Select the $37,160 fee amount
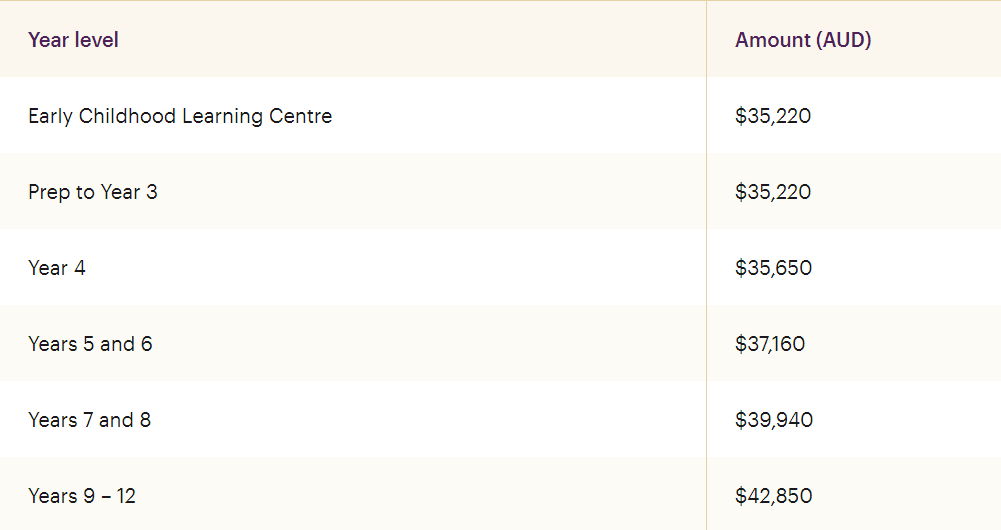The width and height of the screenshot is (1001, 530). point(770,344)
